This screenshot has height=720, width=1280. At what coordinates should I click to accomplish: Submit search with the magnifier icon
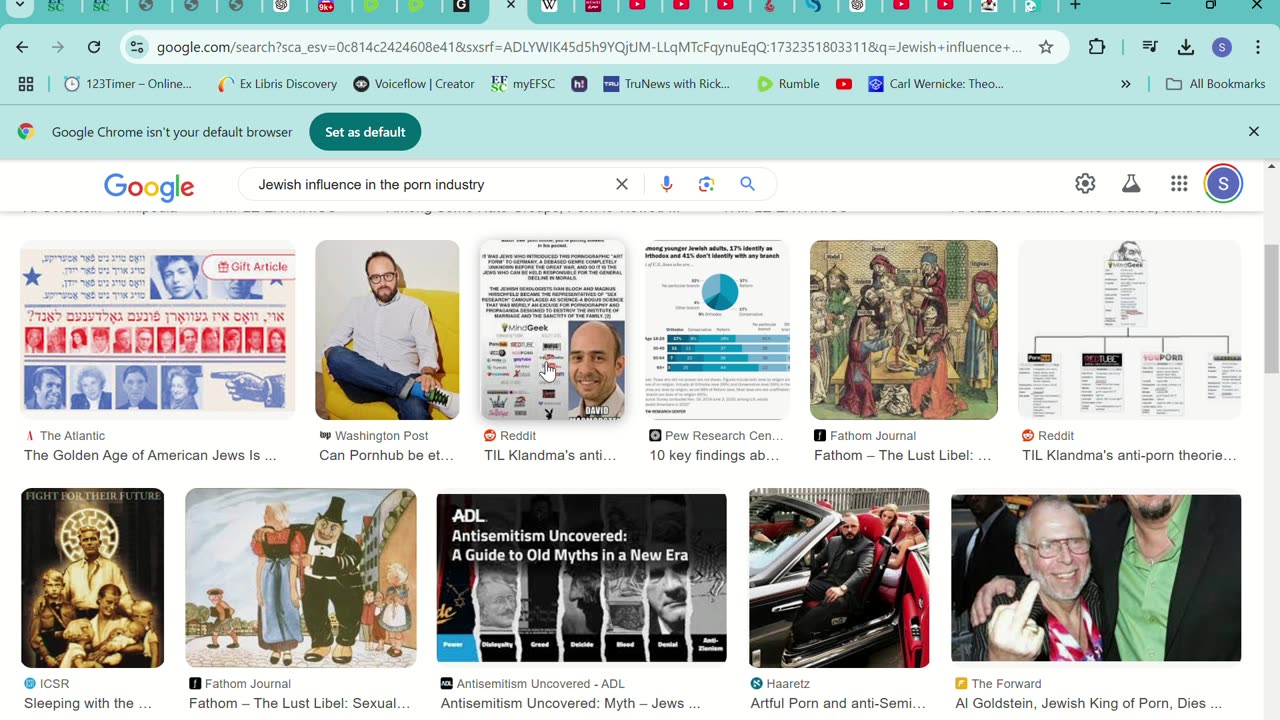[x=747, y=184]
